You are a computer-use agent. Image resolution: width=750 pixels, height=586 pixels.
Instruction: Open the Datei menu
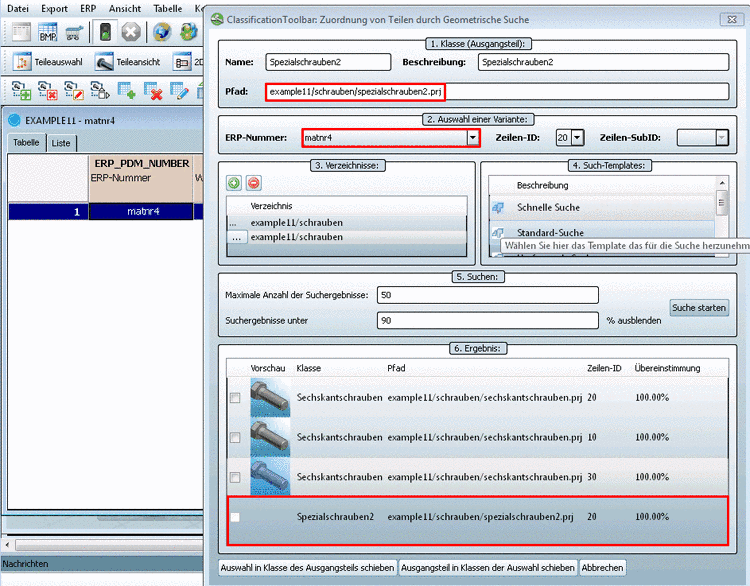18,8
